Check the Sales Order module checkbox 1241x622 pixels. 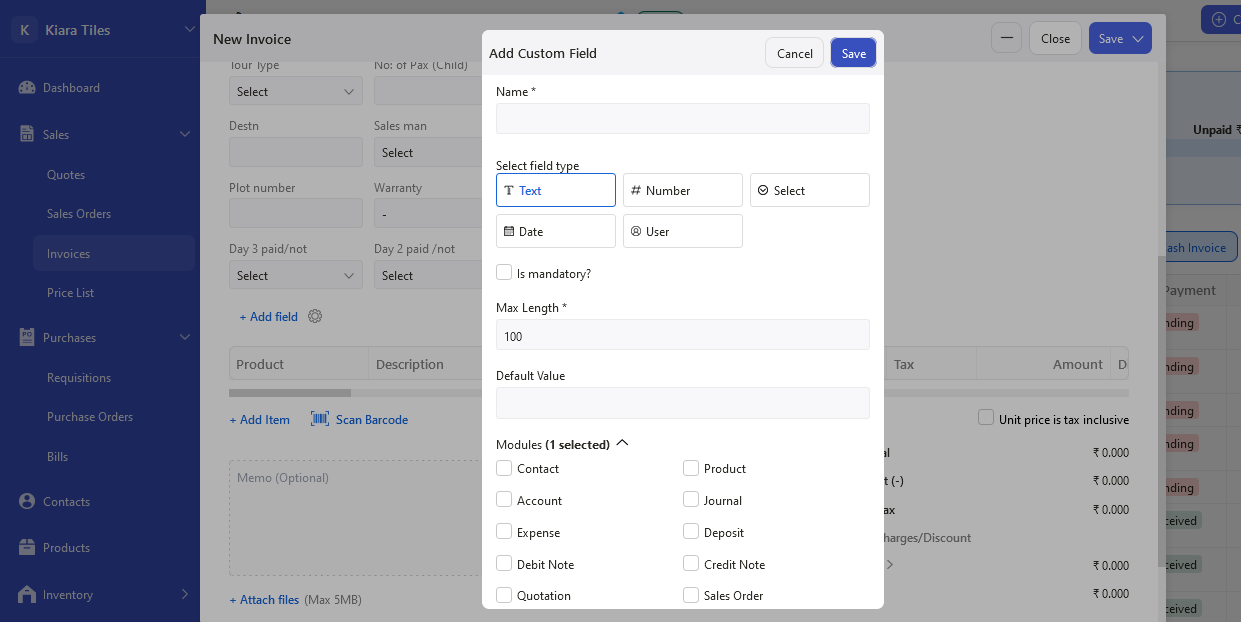[691, 595]
